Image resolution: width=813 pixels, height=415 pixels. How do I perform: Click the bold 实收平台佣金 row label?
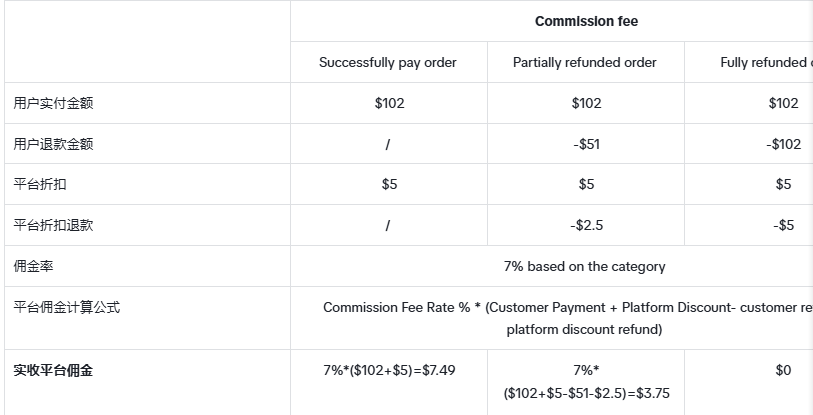[x=53, y=370]
